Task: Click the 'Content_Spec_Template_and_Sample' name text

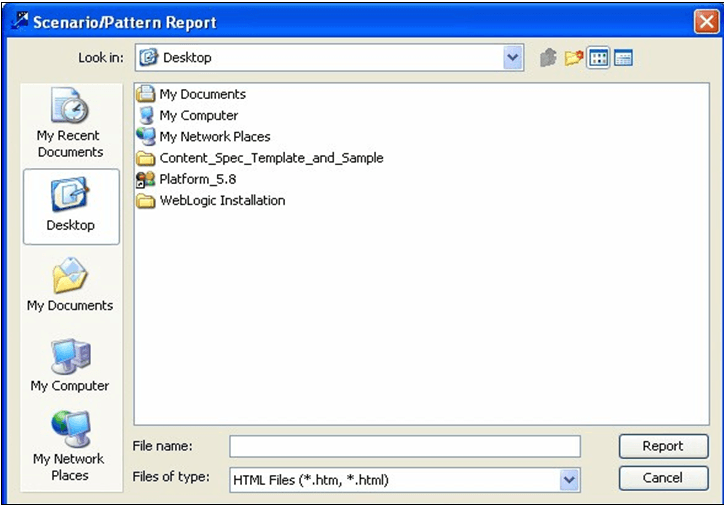Action: pyautogui.click(x=272, y=158)
